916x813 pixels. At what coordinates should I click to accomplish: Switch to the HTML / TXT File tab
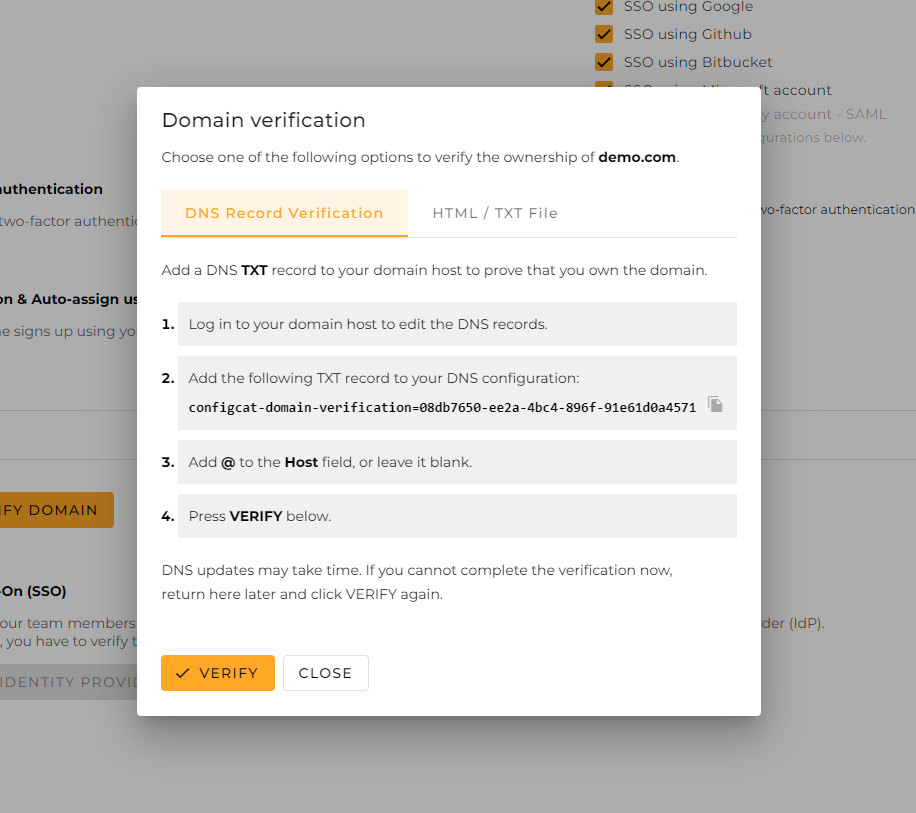tap(494, 213)
